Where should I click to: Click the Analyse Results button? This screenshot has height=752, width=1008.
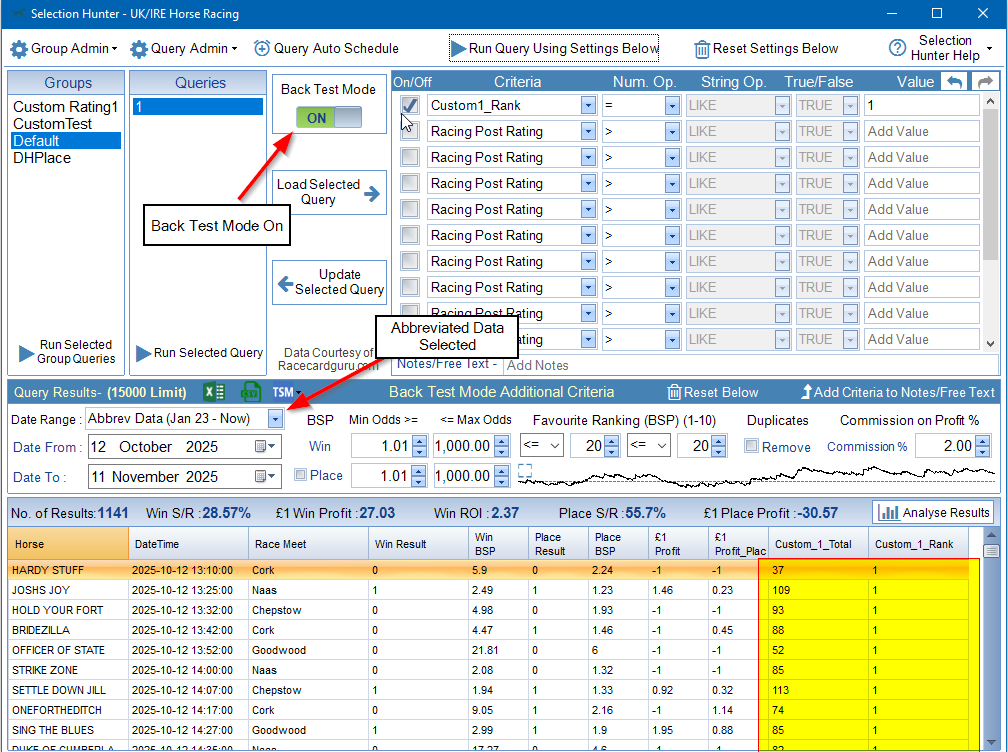pos(933,512)
